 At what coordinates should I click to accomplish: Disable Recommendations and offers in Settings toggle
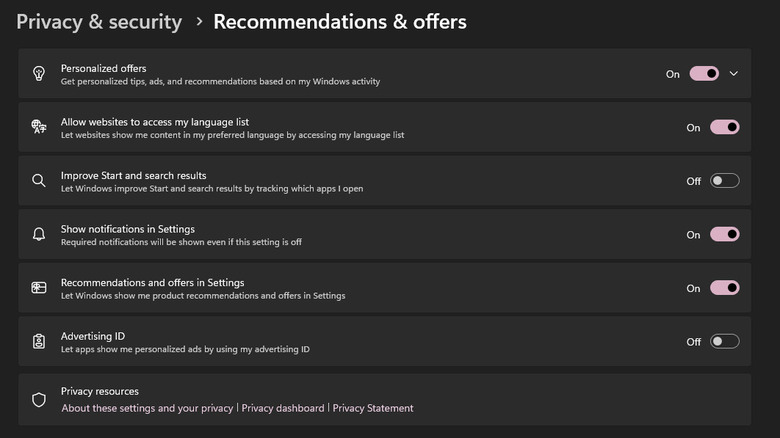724,288
